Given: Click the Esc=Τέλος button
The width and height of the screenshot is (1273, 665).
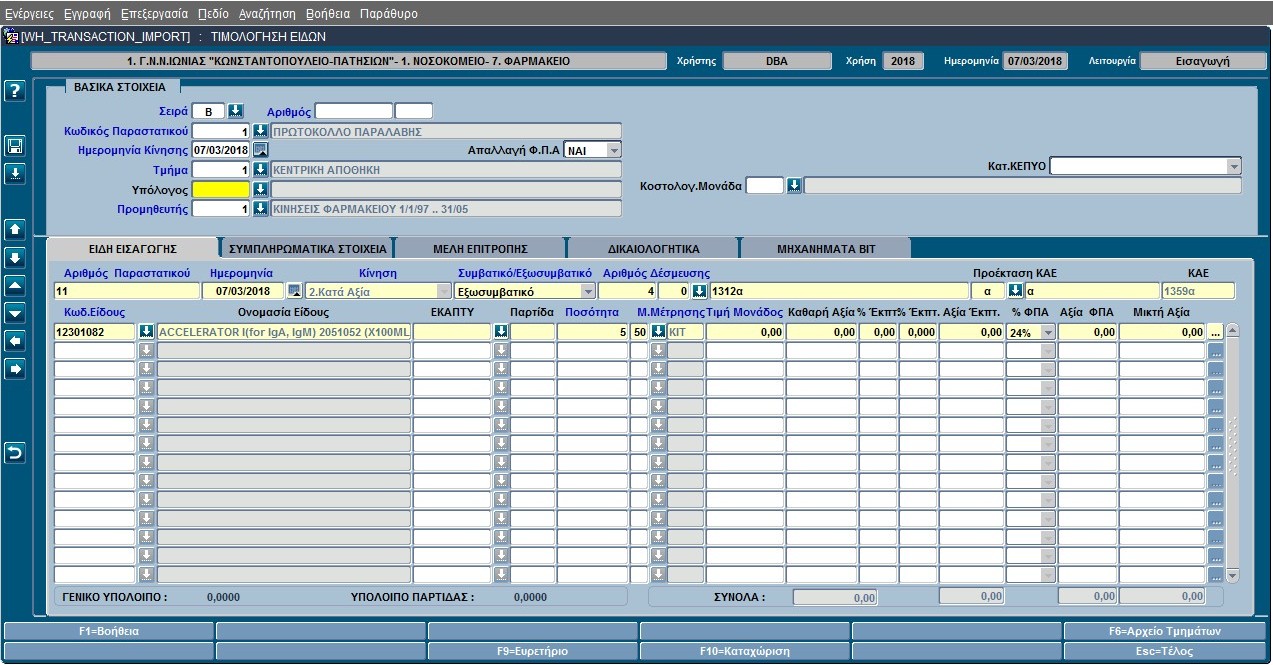Looking at the screenshot, I should pos(1165,651).
